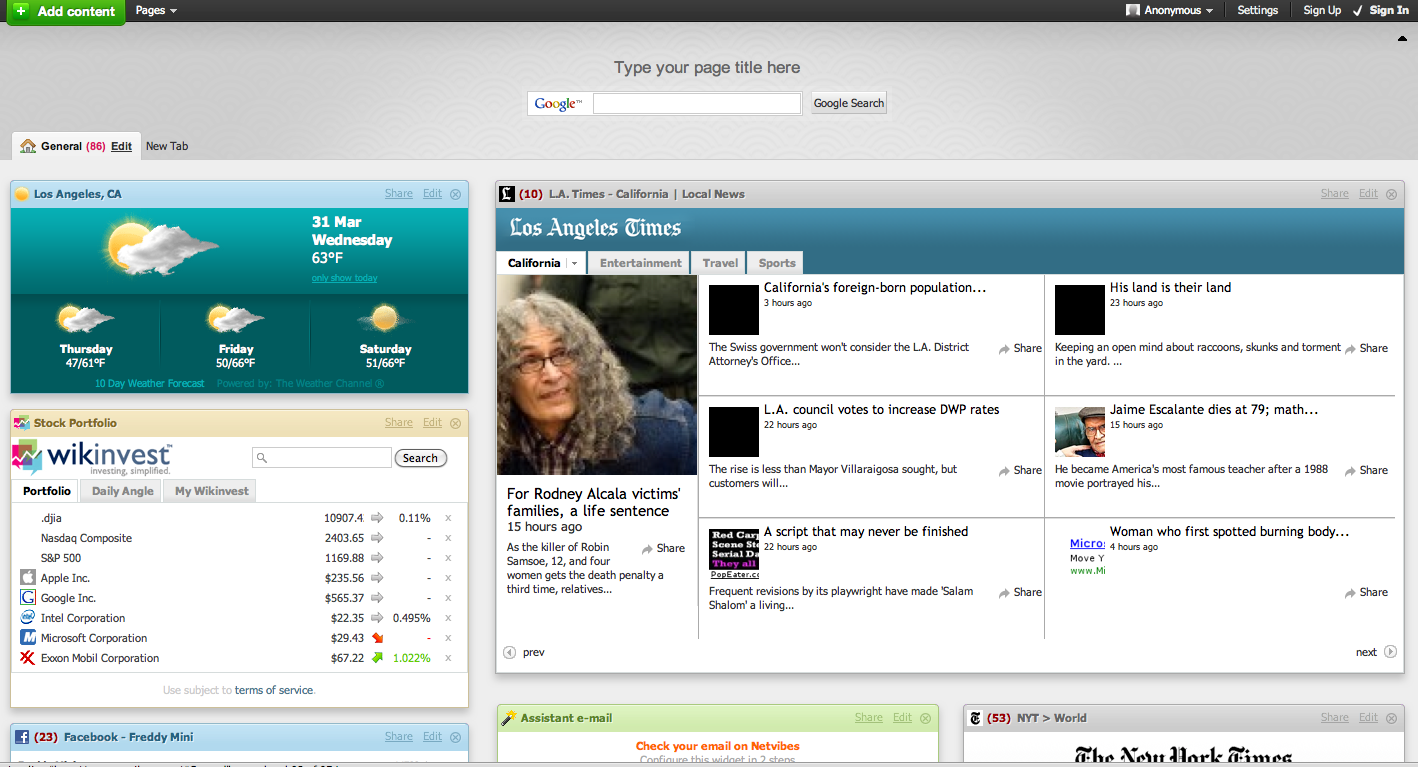This screenshot has width=1418, height=767.
Task: Collapse the page header with top-right arrow
Action: pyautogui.click(x=1402, y=39)
